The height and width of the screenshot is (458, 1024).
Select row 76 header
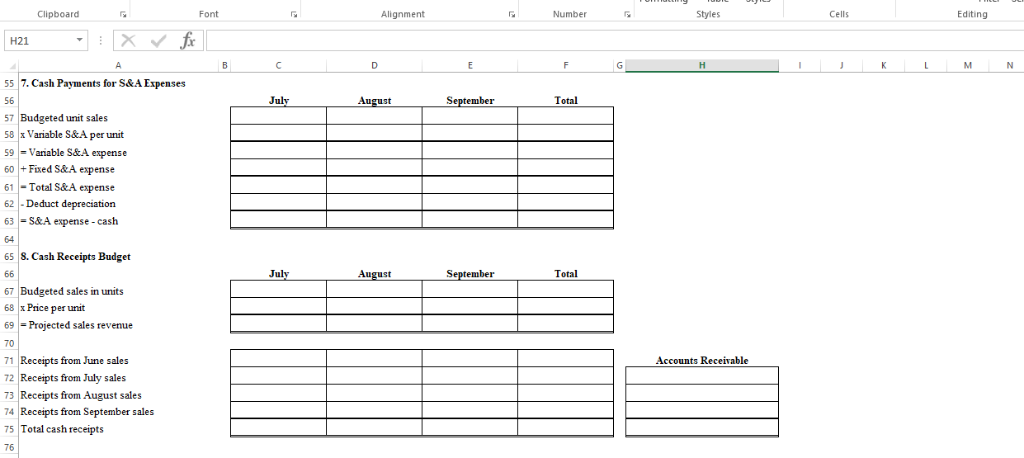point(9,447)
